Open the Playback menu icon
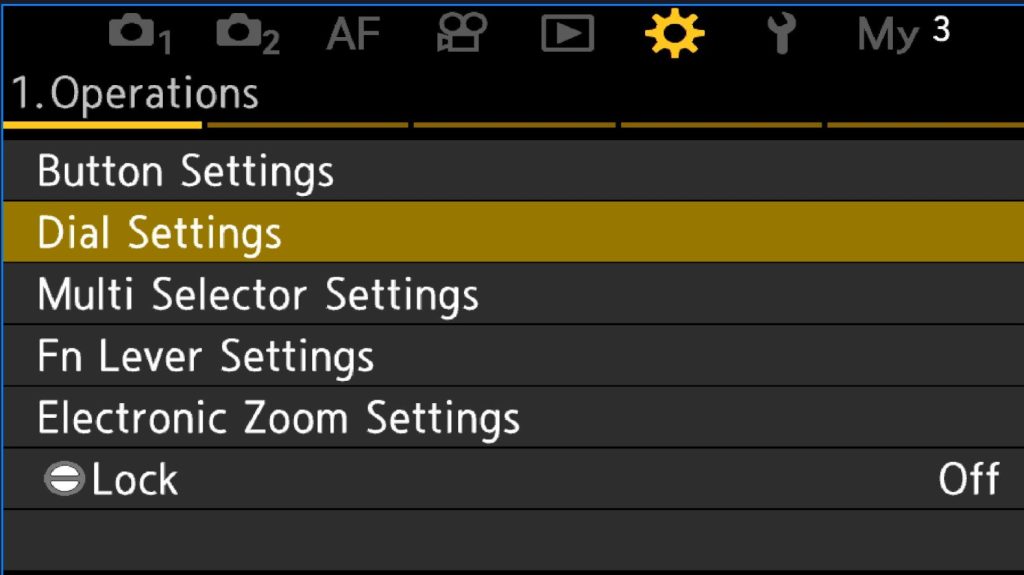Viewport: 1024px width, 575px height. pos(567,35)
